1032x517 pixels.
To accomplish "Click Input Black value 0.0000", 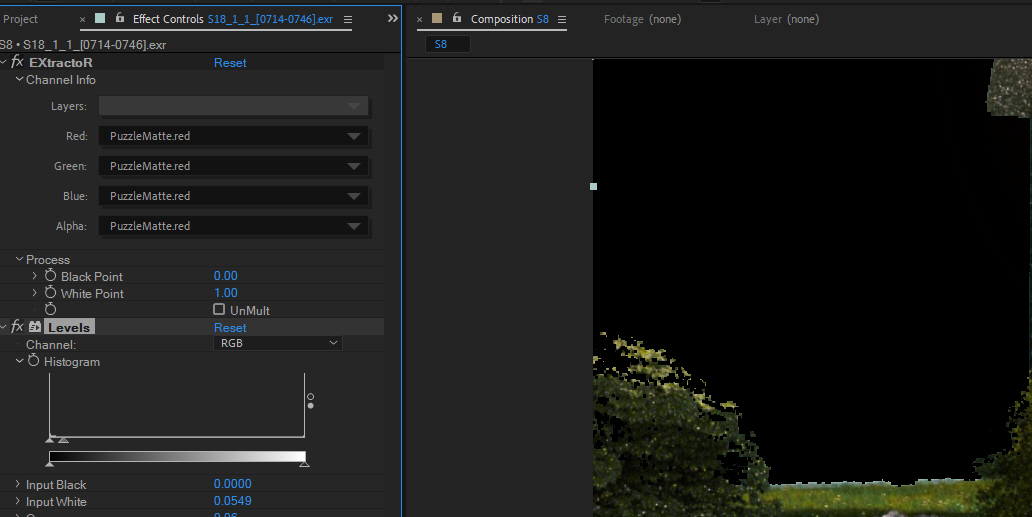I will [232, 483].
